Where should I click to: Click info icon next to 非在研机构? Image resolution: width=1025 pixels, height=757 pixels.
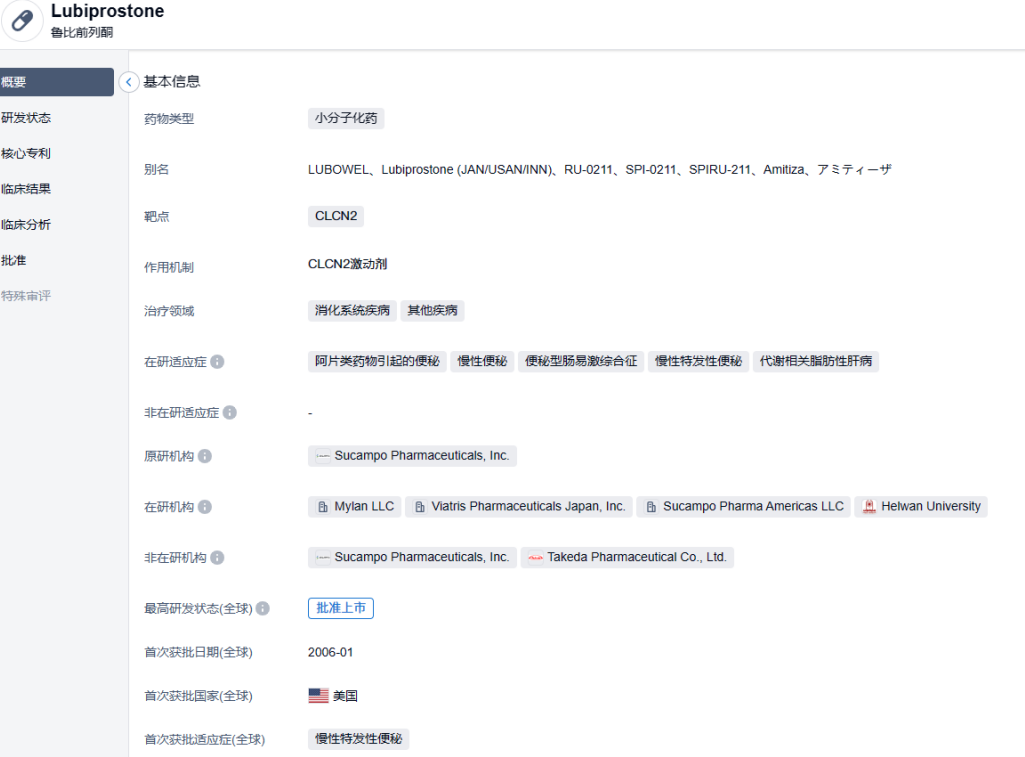point(217,558)
